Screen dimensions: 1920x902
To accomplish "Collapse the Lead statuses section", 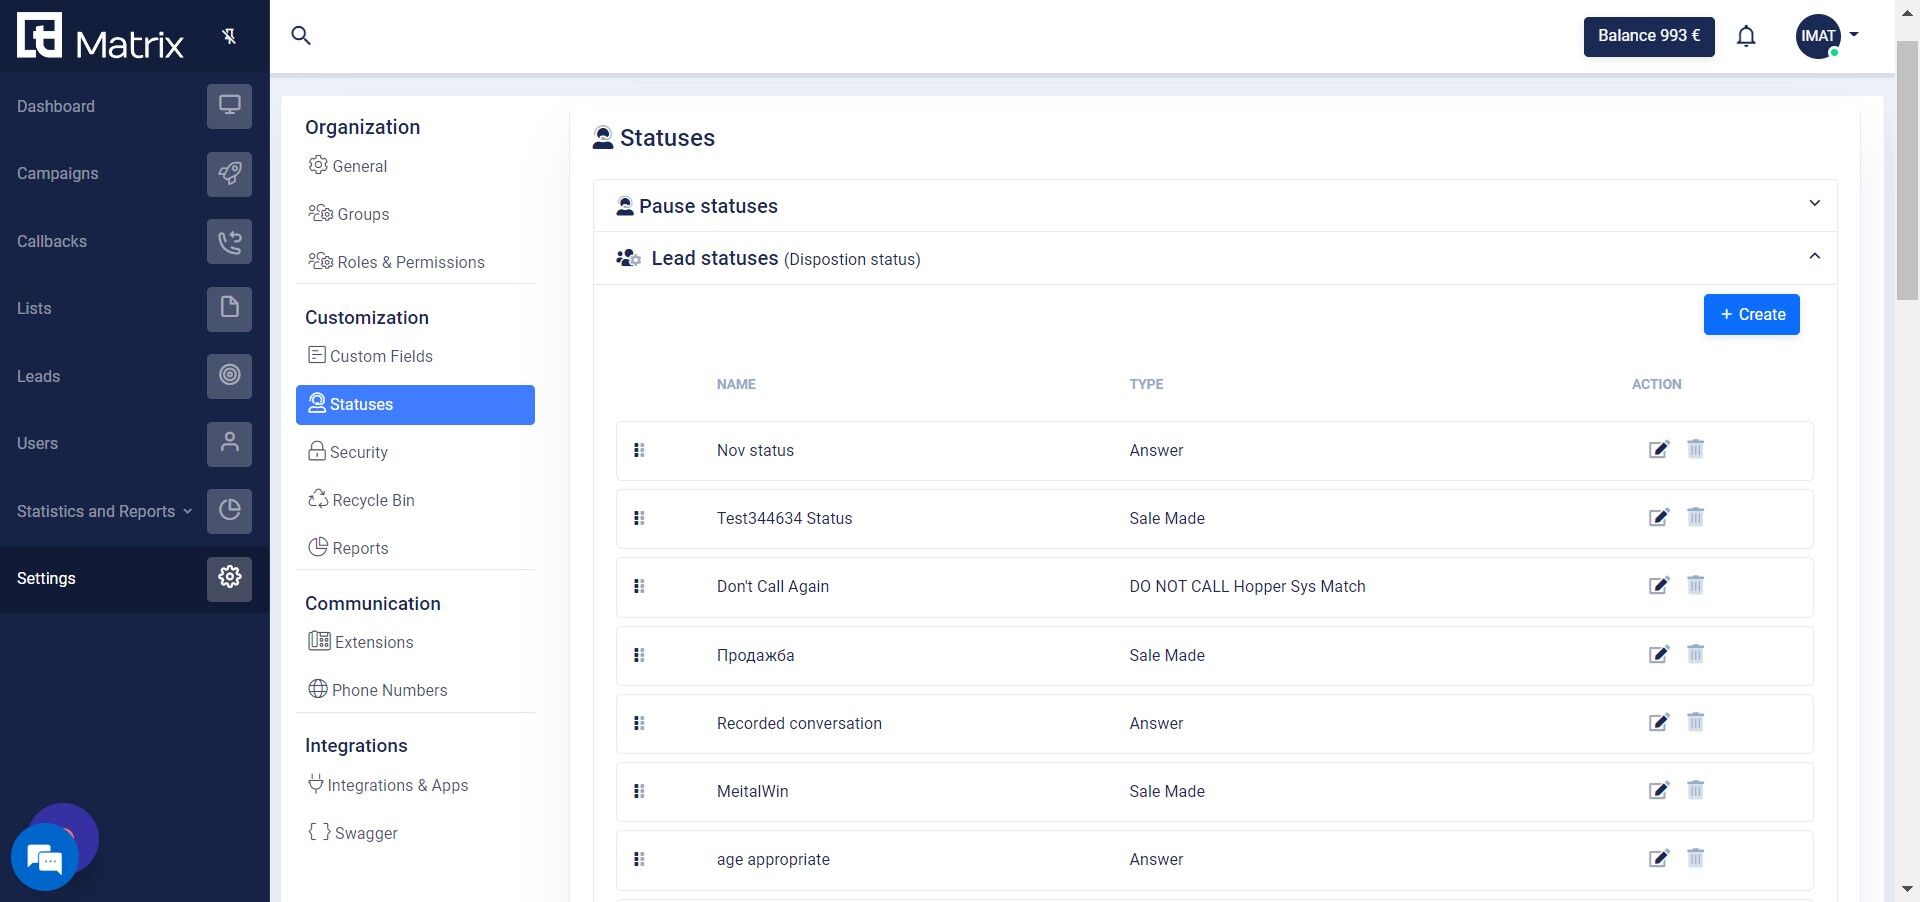I will pos(1813,257).
